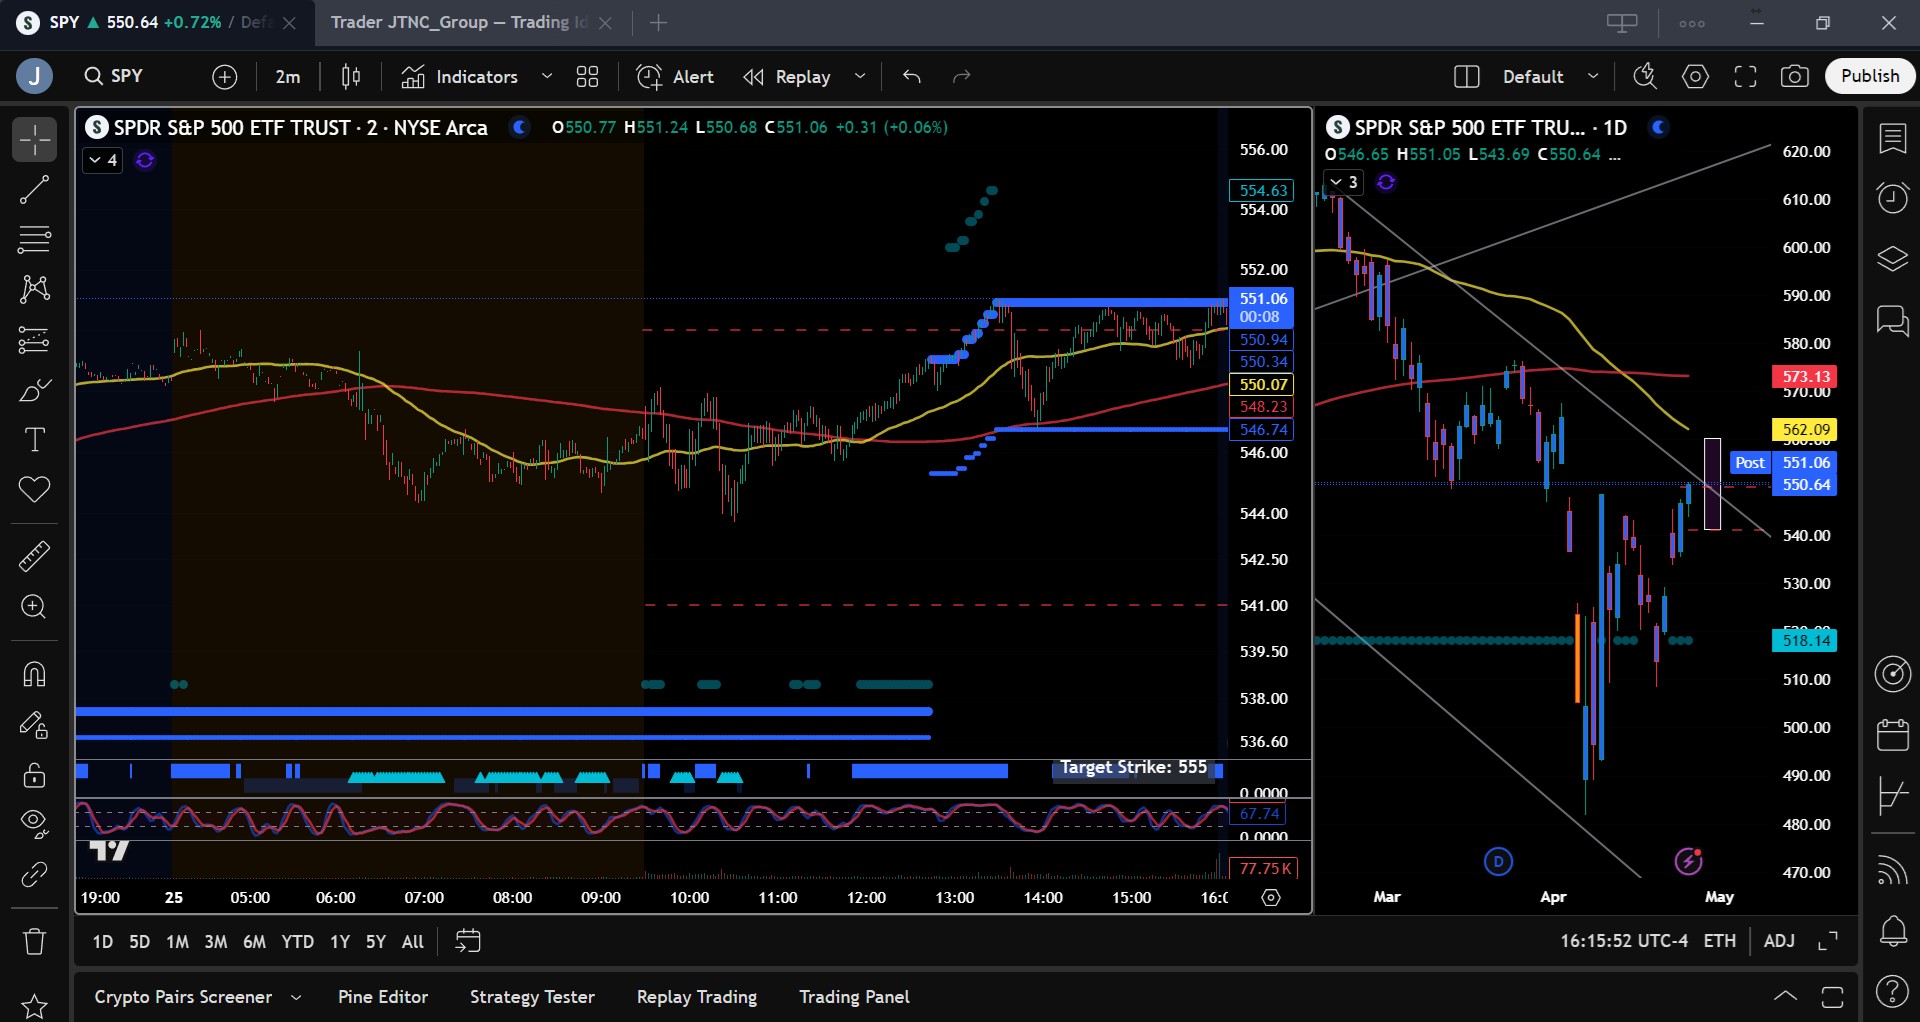Toggle ADJ price adjustment
The height and width of the screenshot is (1022, 1920).
(1779, 941)
